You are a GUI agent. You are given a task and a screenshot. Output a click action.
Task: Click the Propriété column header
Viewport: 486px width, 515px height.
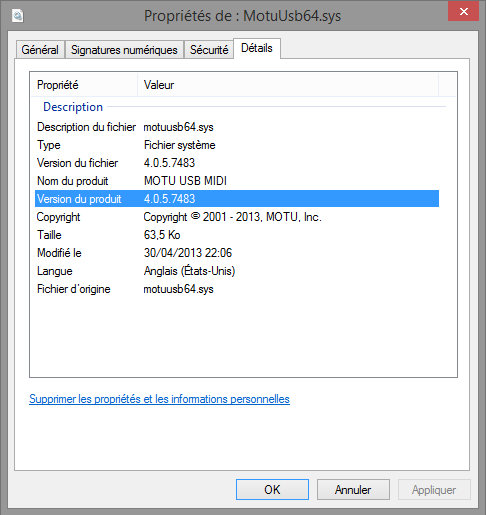pos(84,85)
